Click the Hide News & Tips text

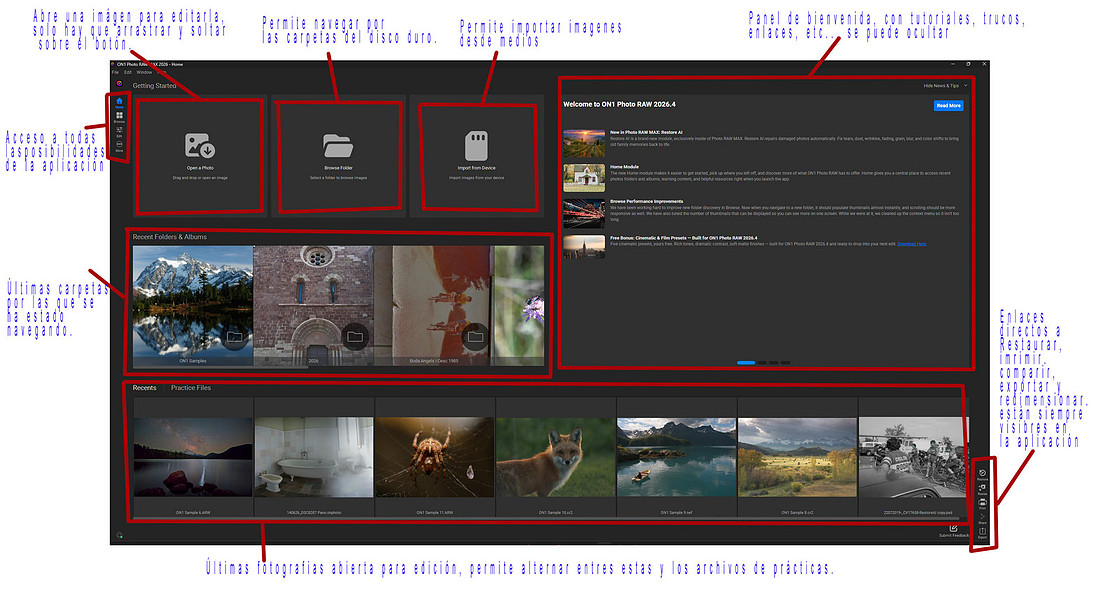tap(941, 86)
